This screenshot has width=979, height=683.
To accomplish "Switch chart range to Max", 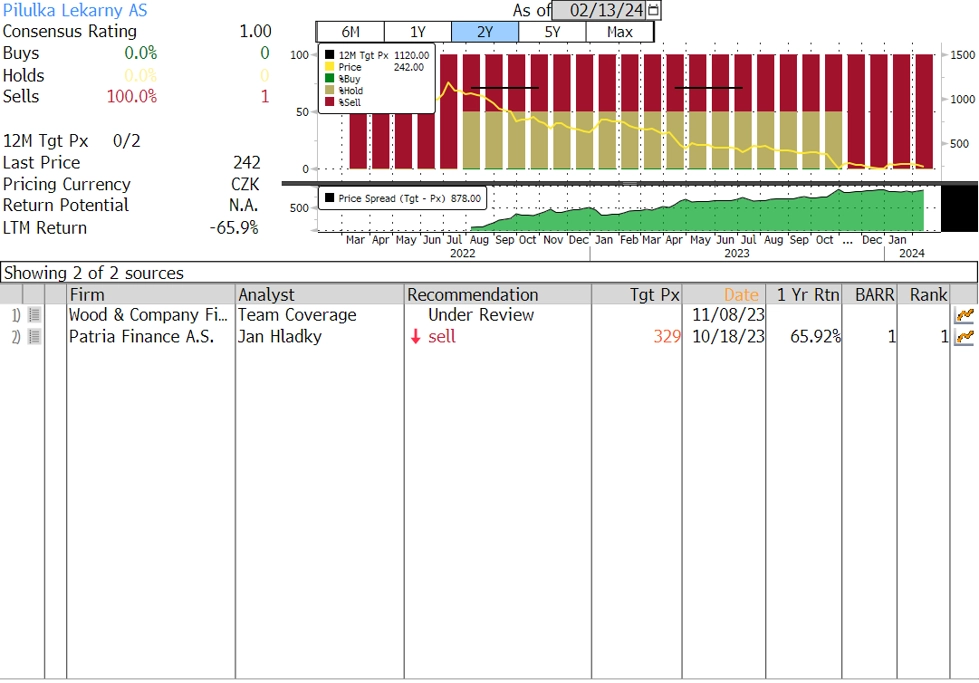I will pyautogui.click(x=620, y=32).
